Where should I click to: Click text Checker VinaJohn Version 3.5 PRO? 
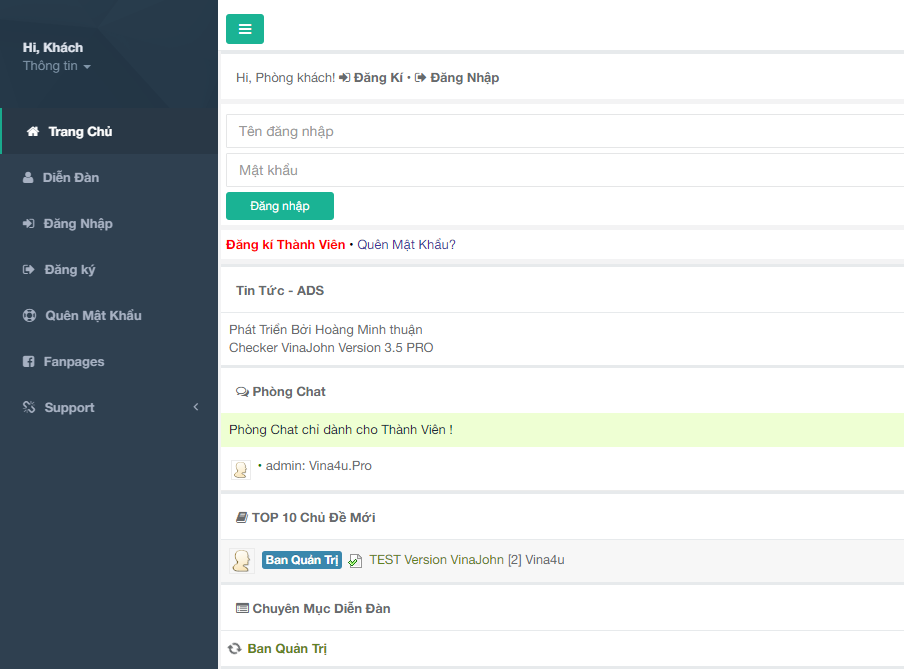pyautogui.click(x=331, y=348)
